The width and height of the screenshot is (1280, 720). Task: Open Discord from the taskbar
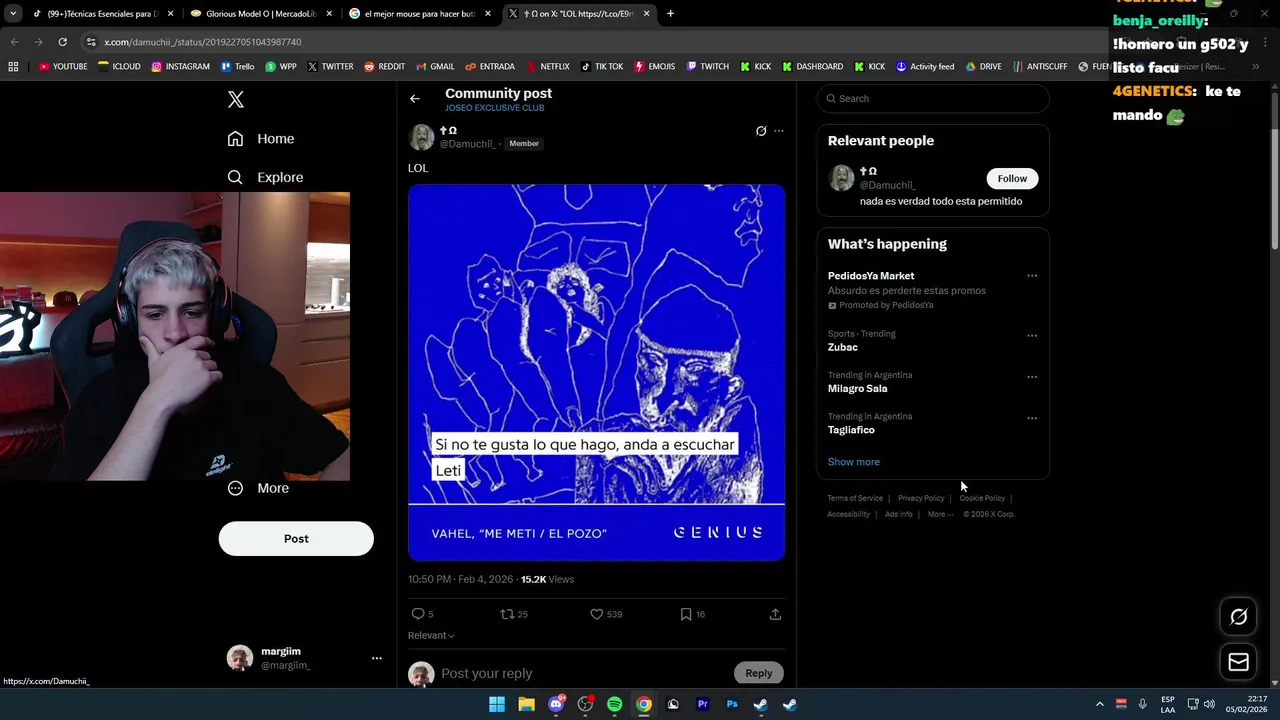pyautogui.click(x=556, y=704)
